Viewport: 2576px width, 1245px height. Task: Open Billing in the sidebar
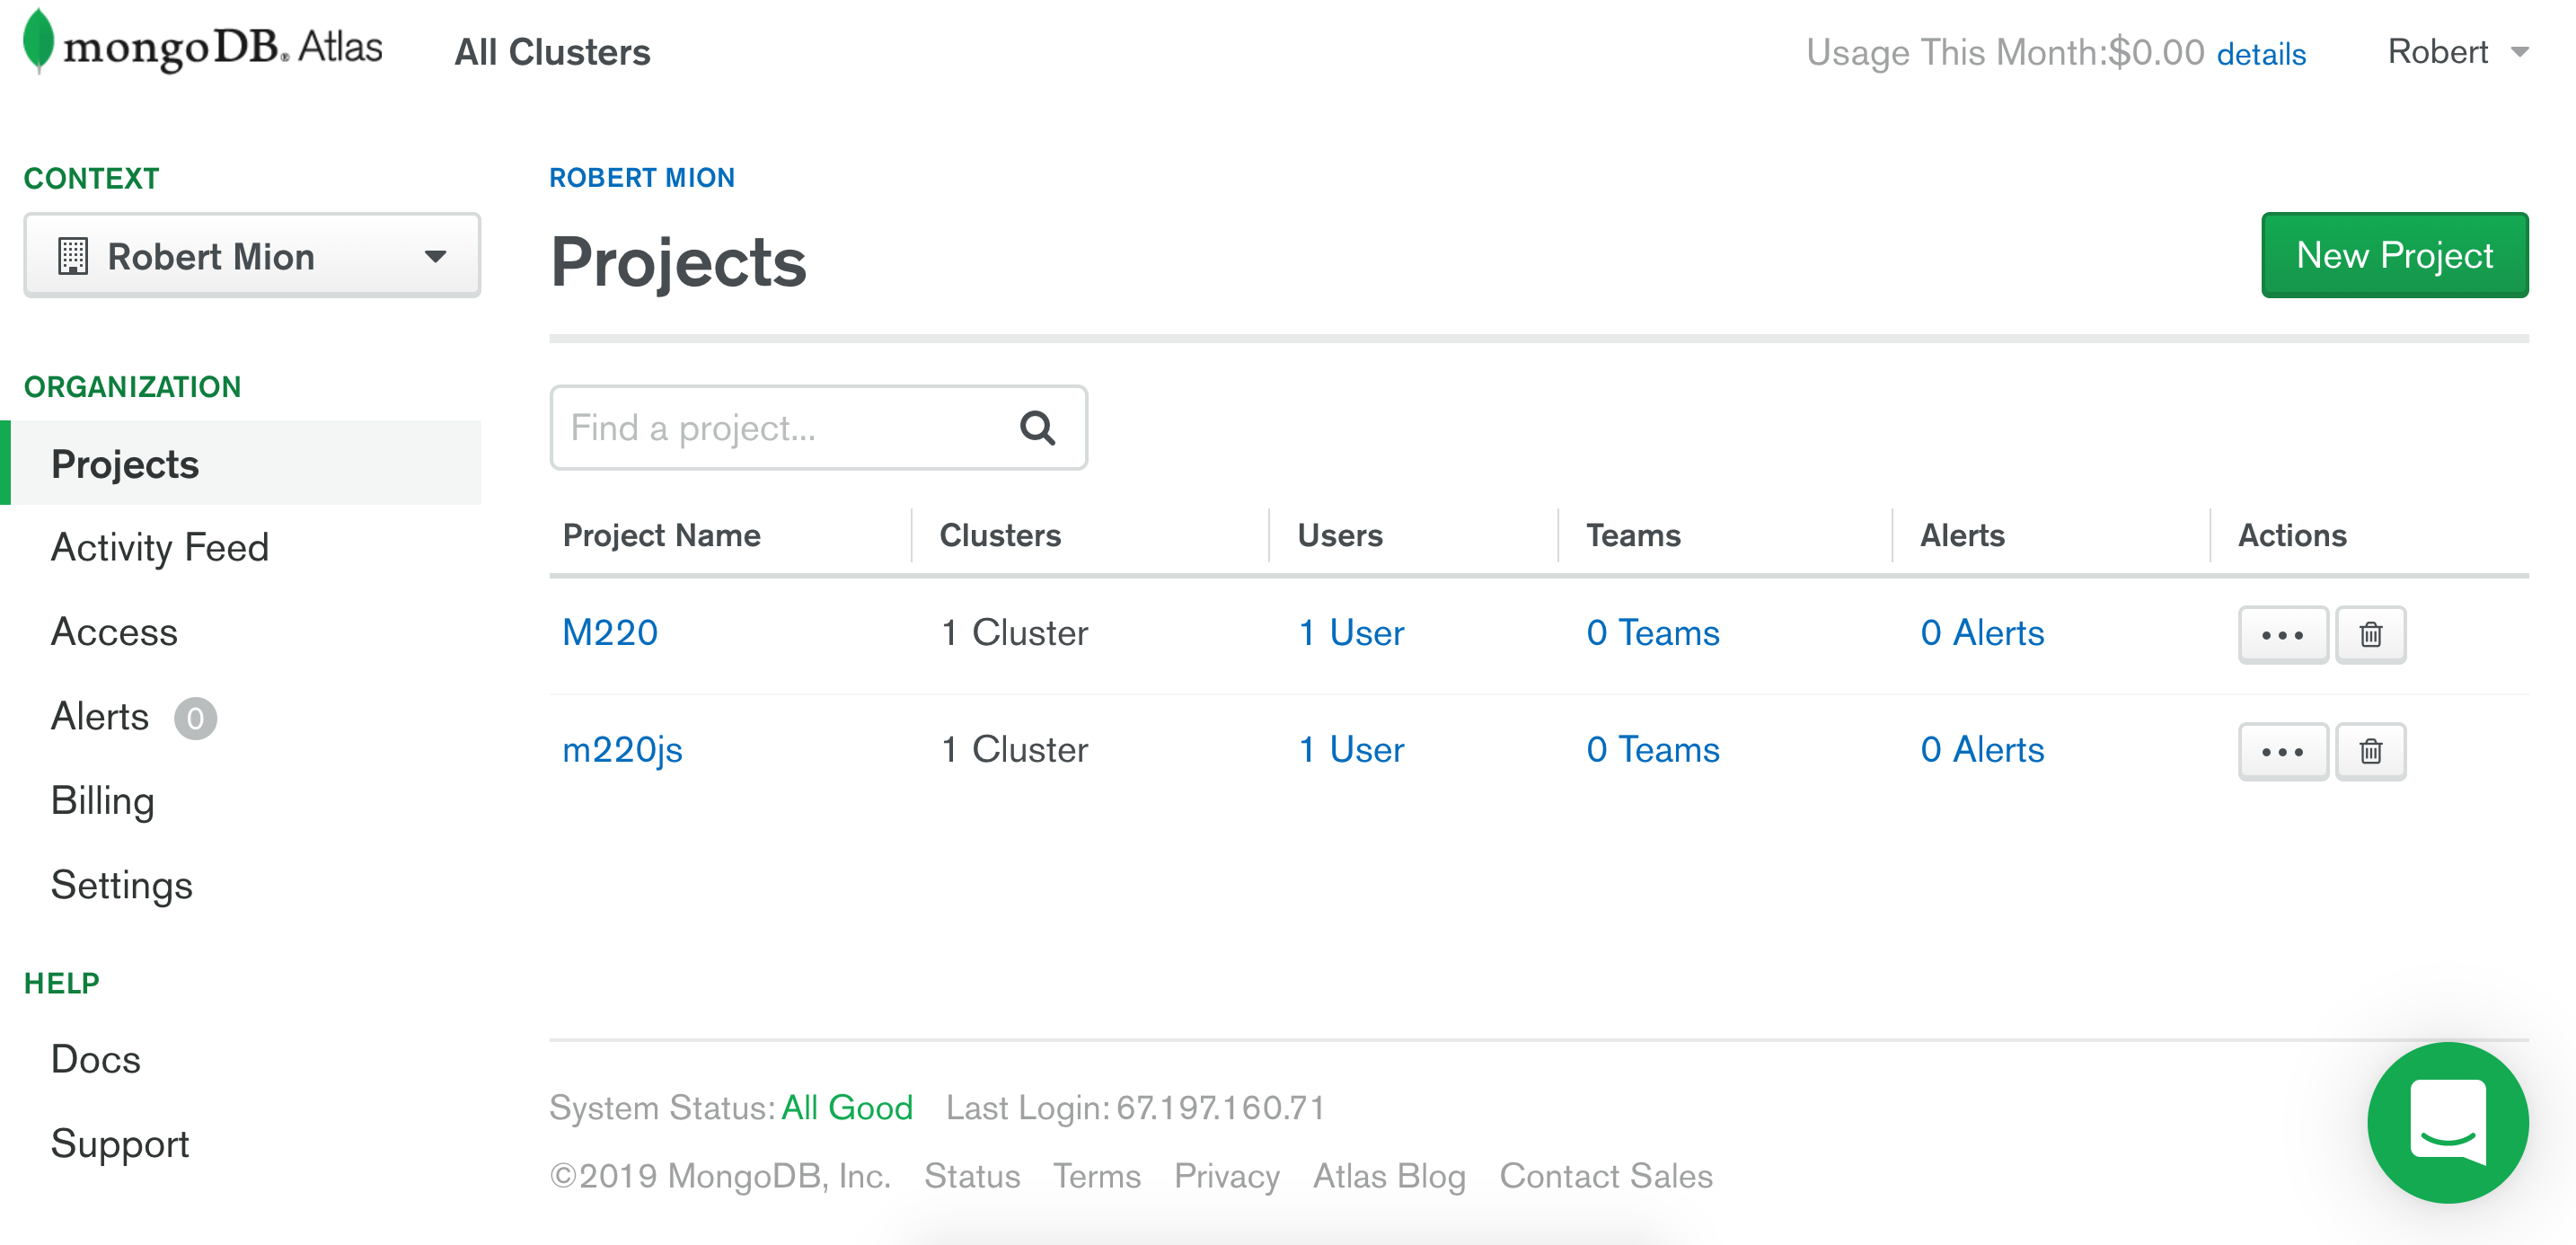click(102, 801)
